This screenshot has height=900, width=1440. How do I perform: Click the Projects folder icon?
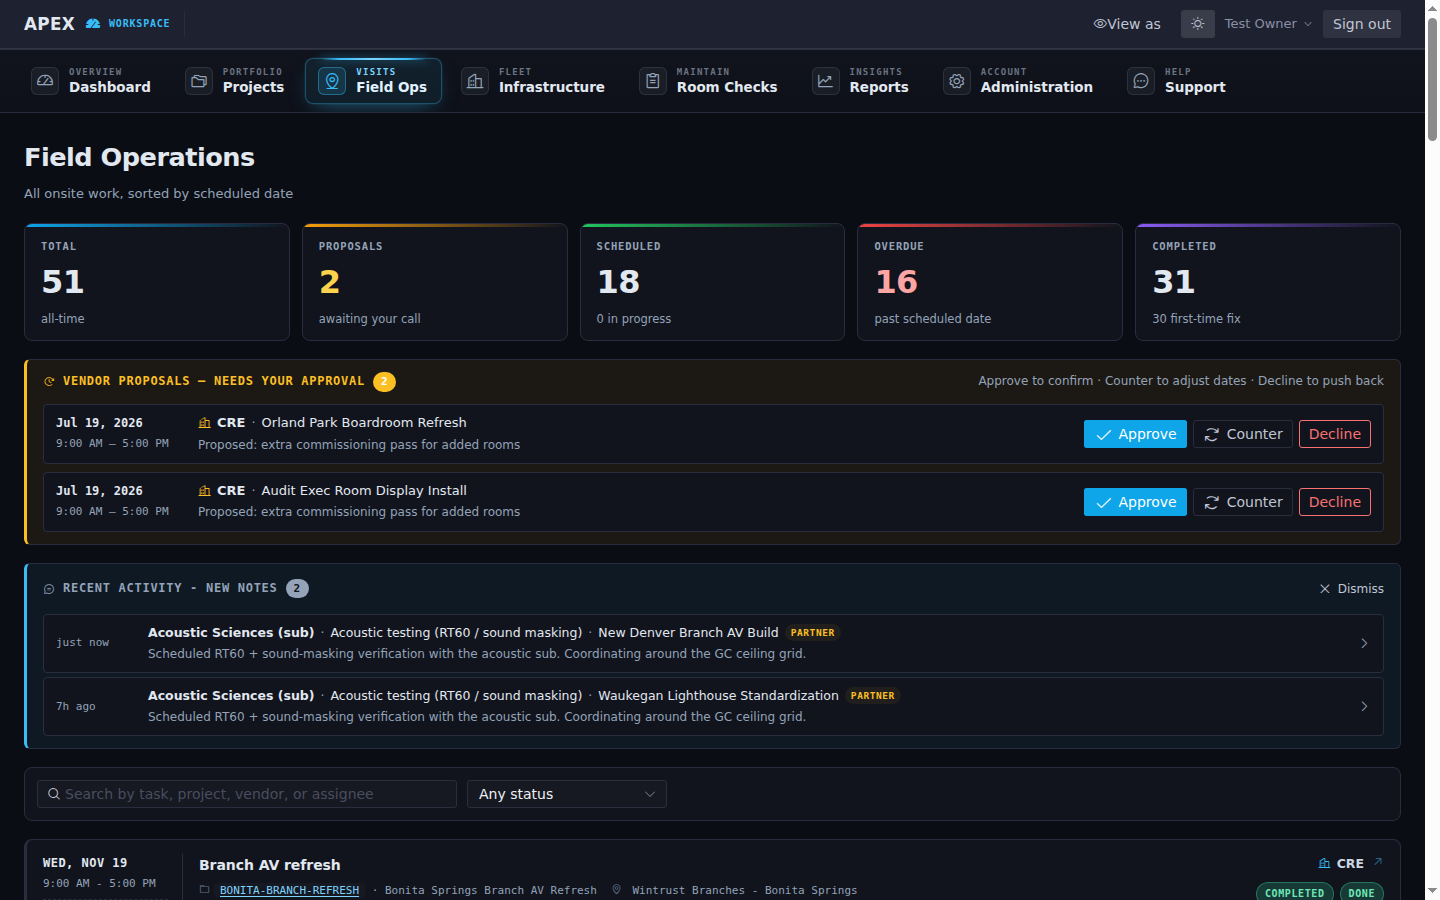pos(199,81)
